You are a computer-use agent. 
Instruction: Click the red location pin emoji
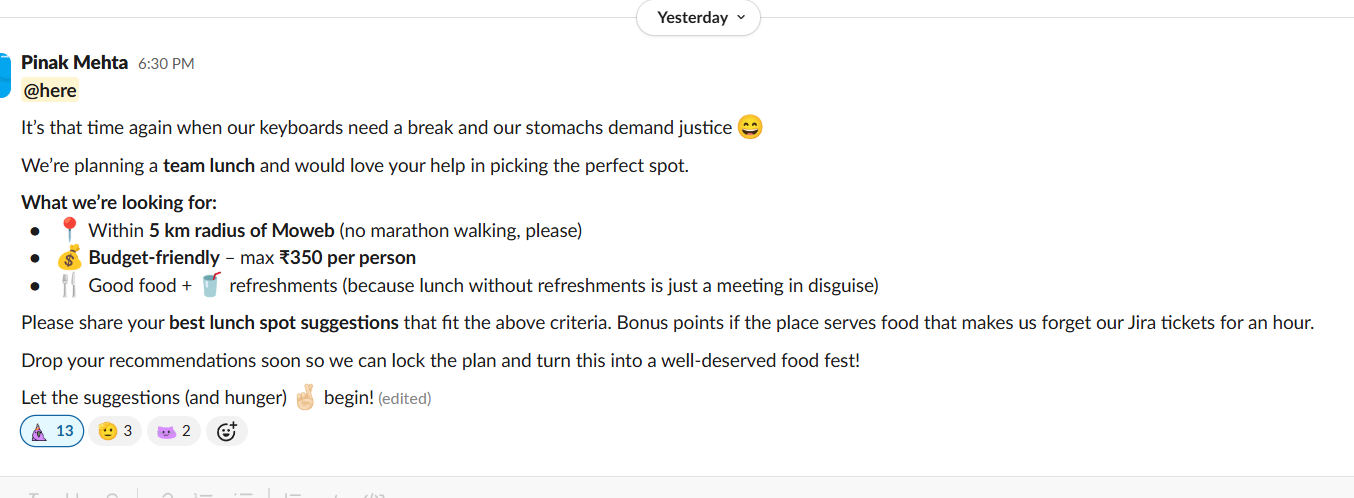tap(69, 230)
